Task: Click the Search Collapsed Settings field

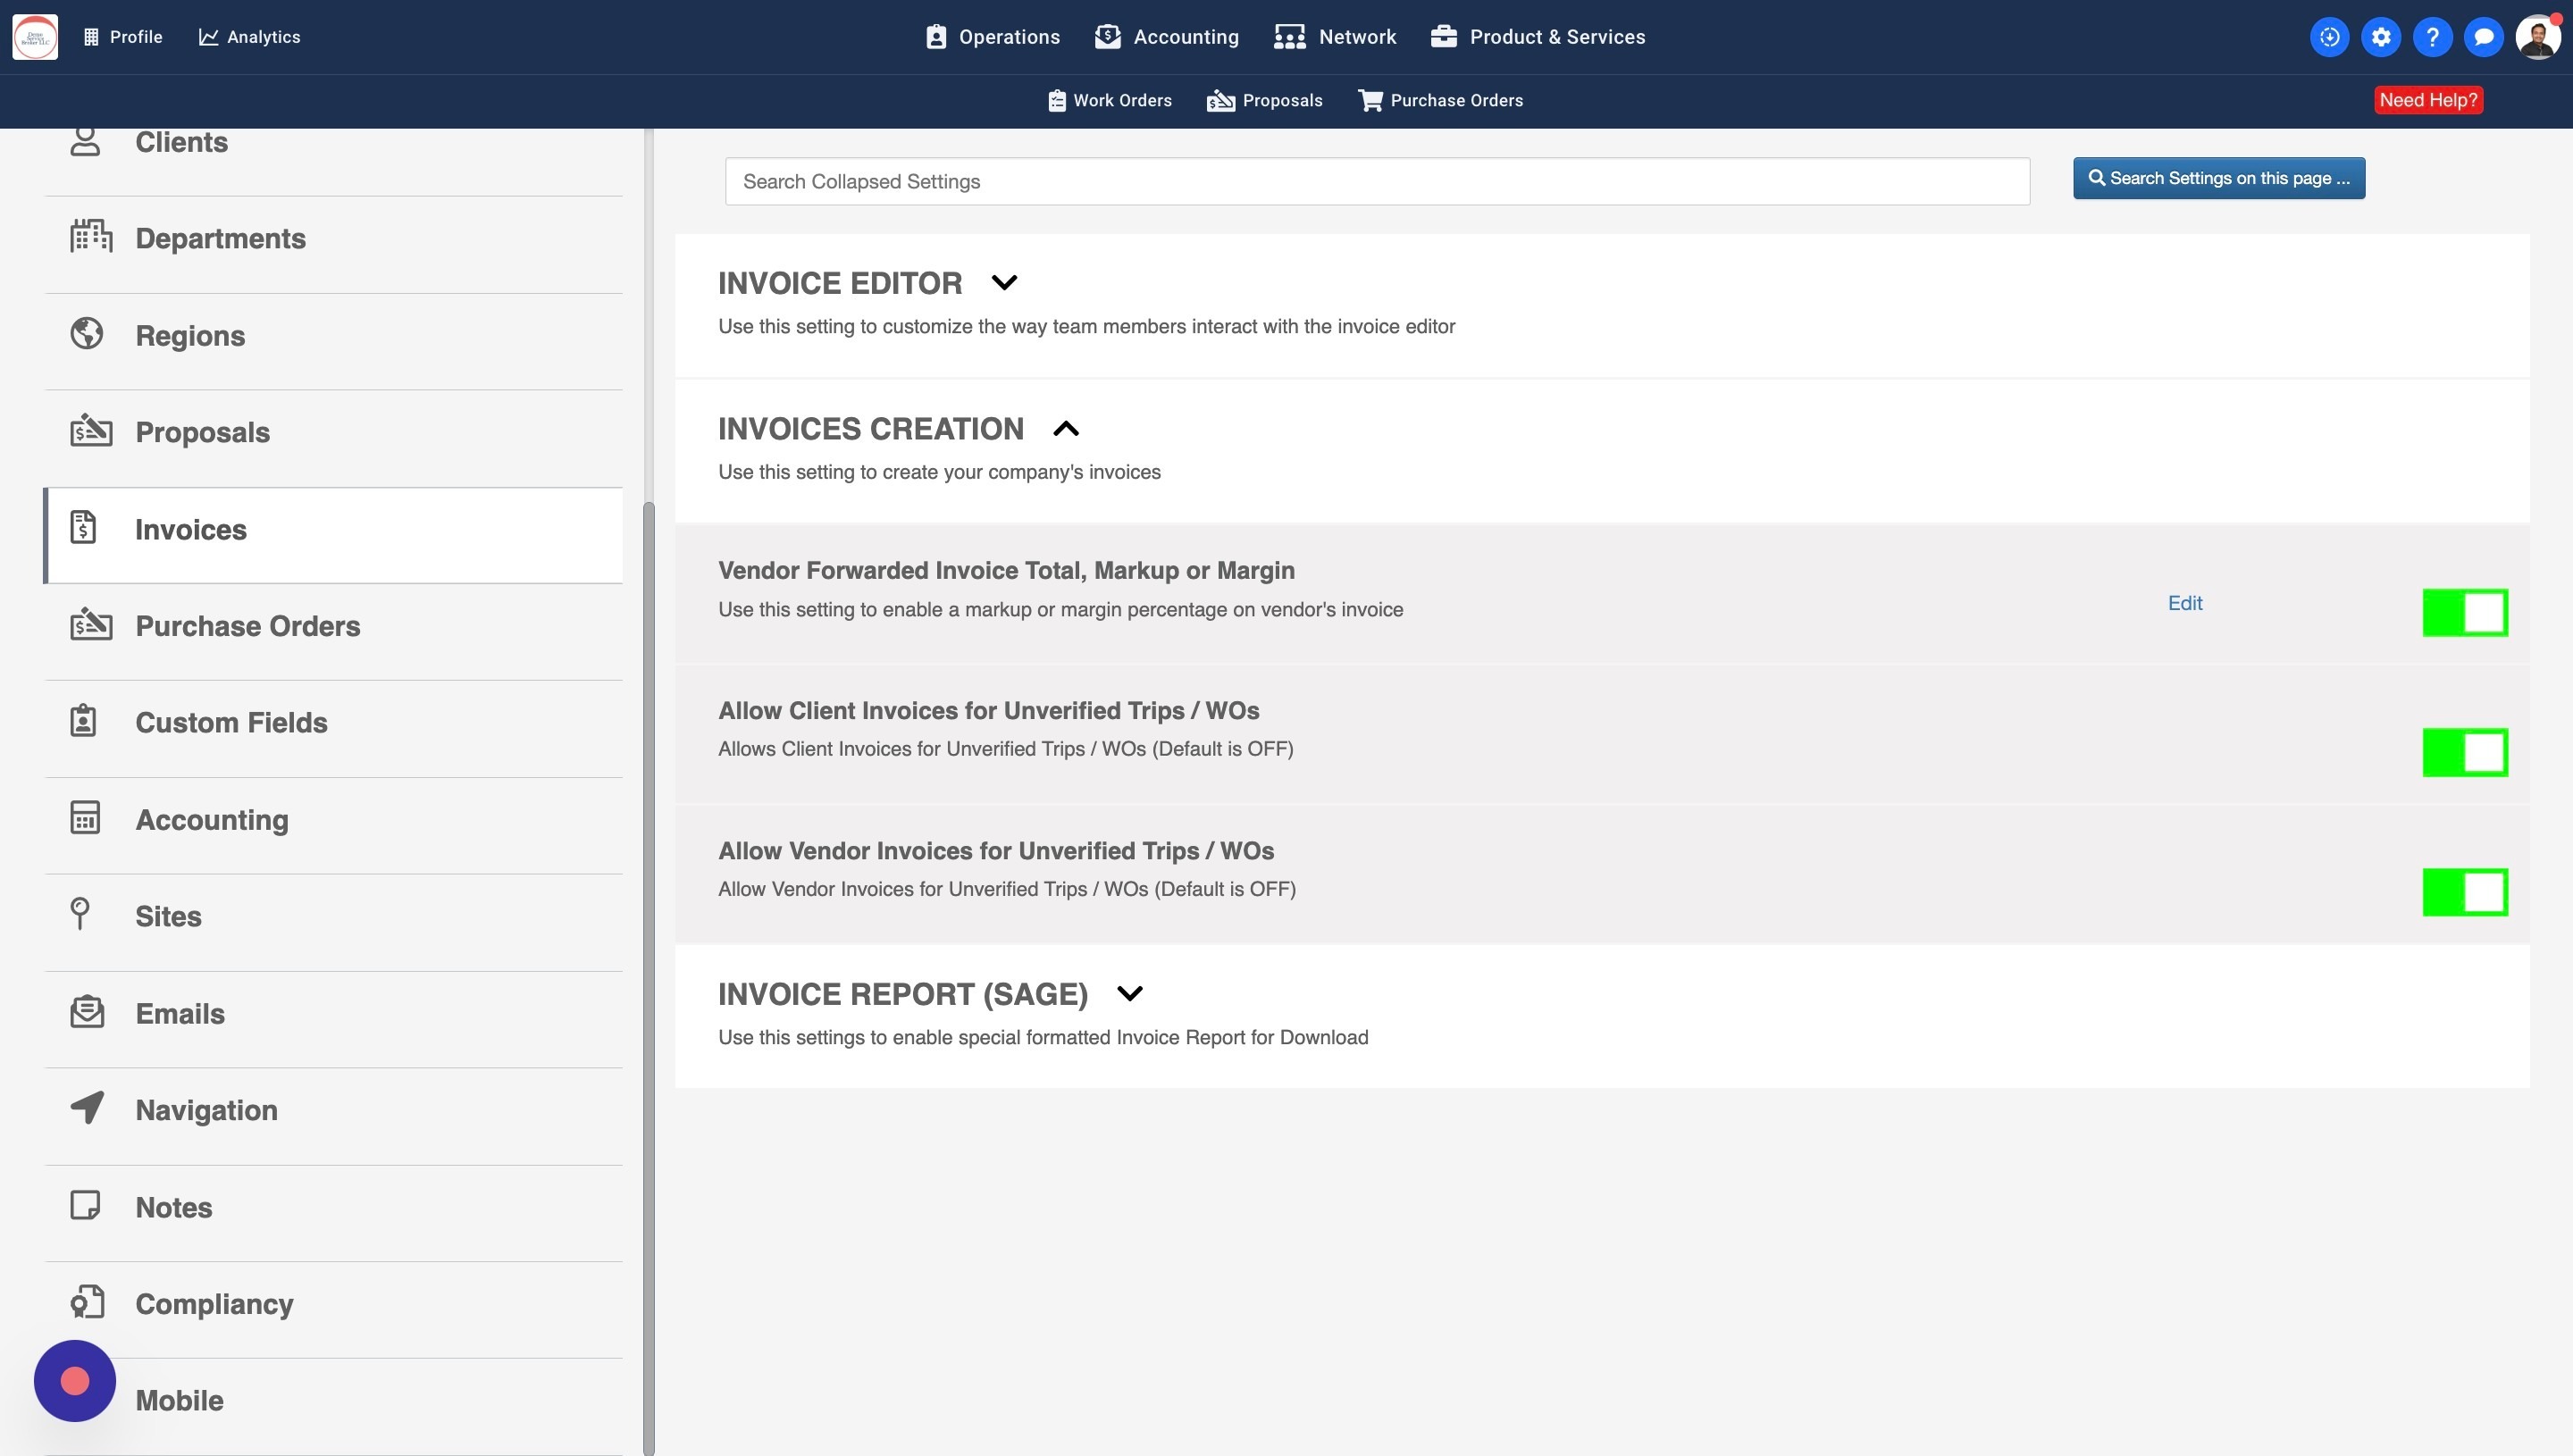Action: click(1377, 181)
